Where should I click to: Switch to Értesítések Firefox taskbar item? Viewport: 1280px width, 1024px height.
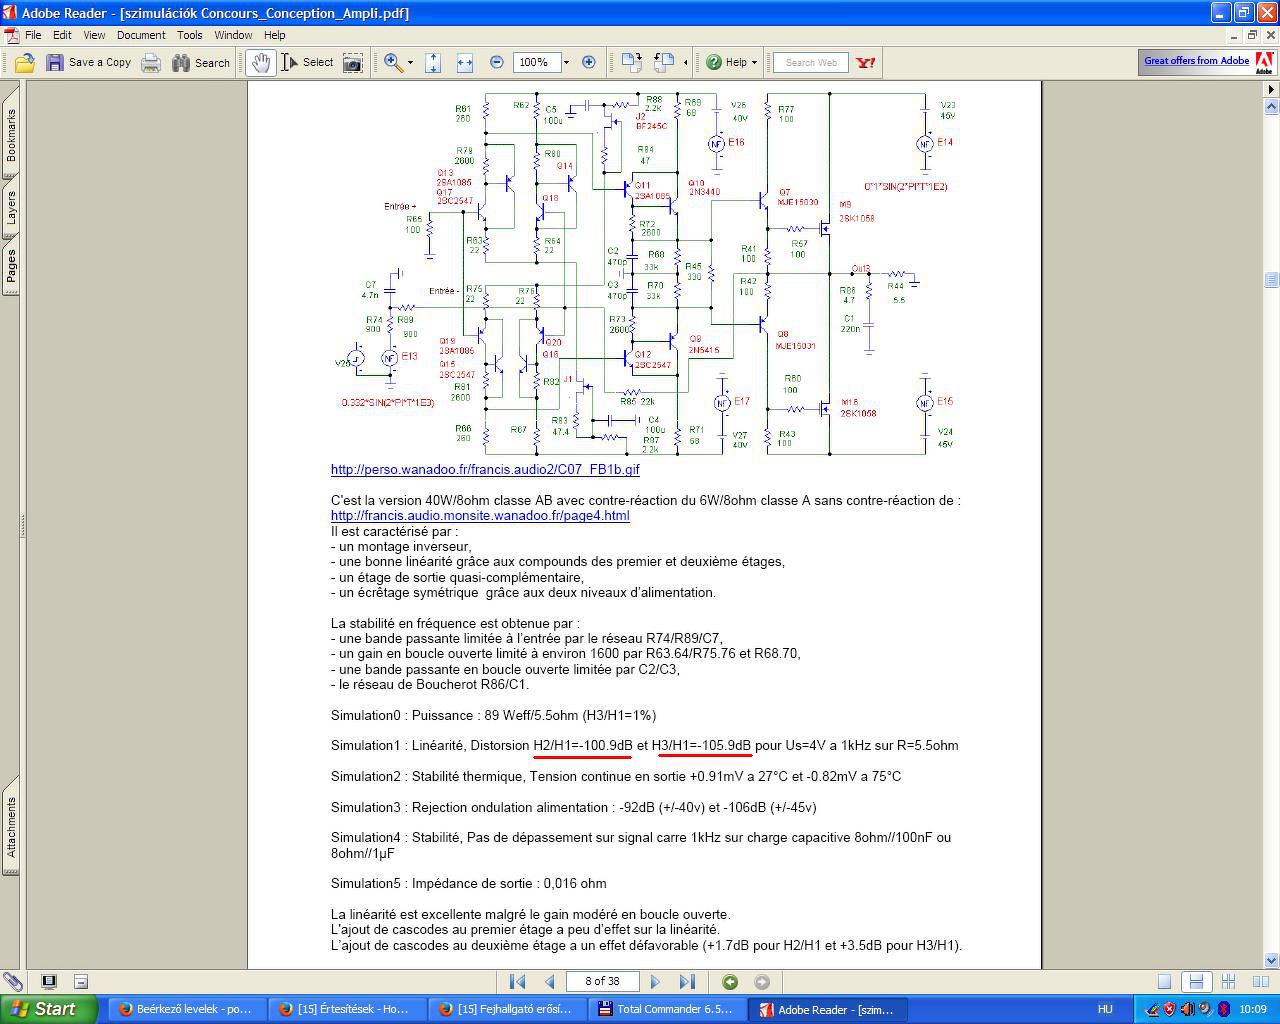pyautogui.click(x=348, y=1009)
